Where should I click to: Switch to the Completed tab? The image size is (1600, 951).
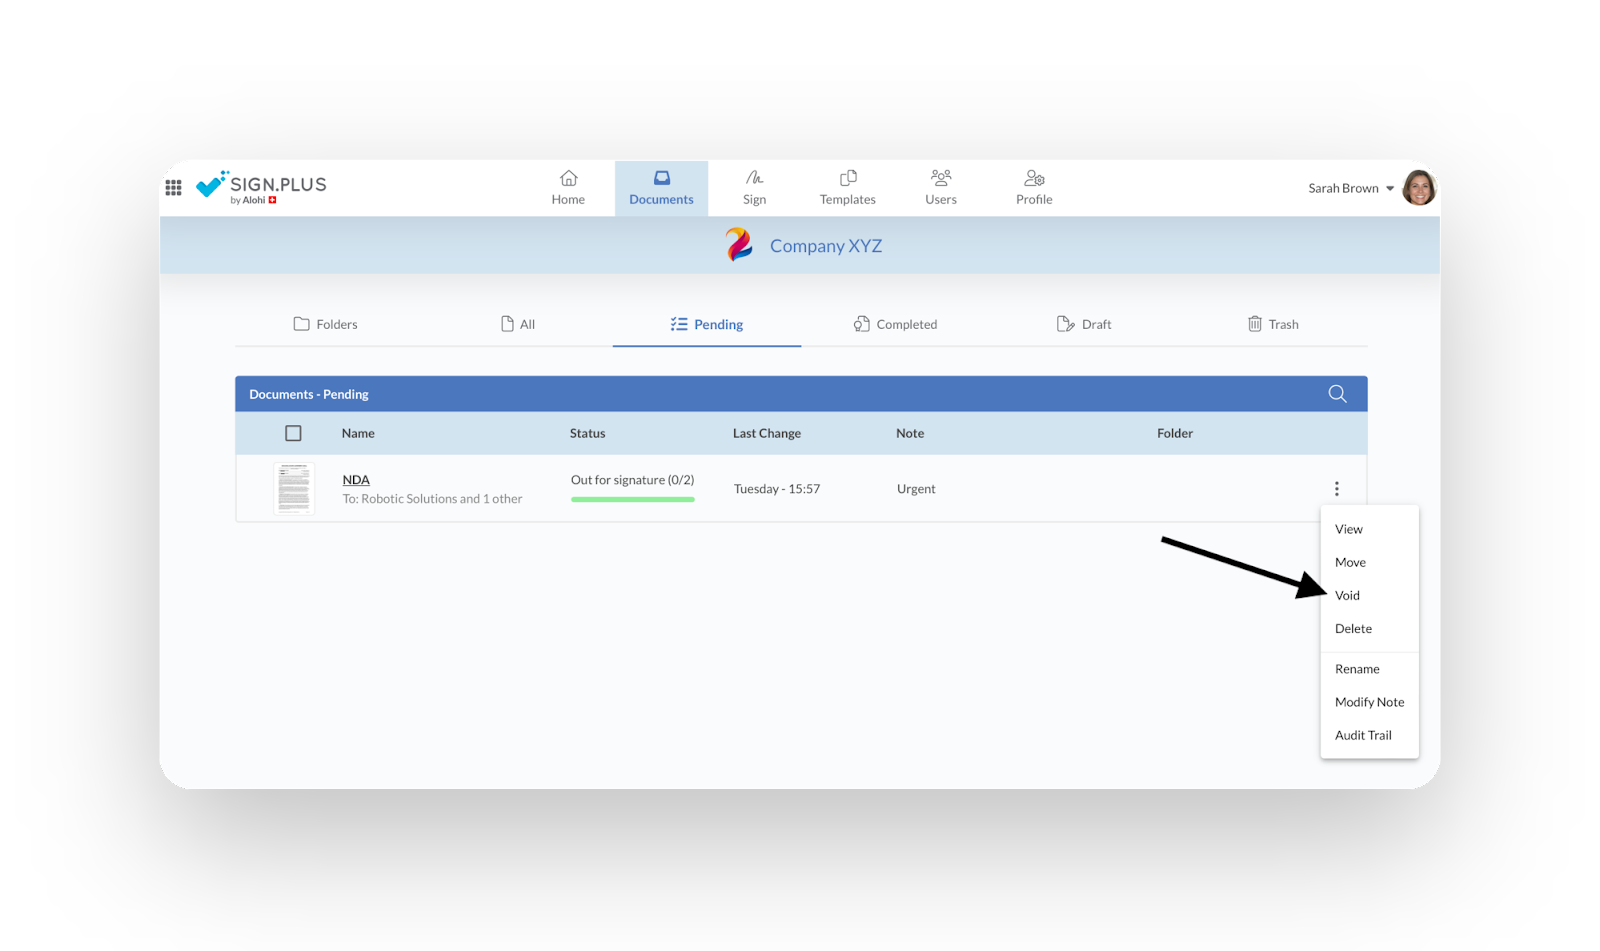point(896,324)
